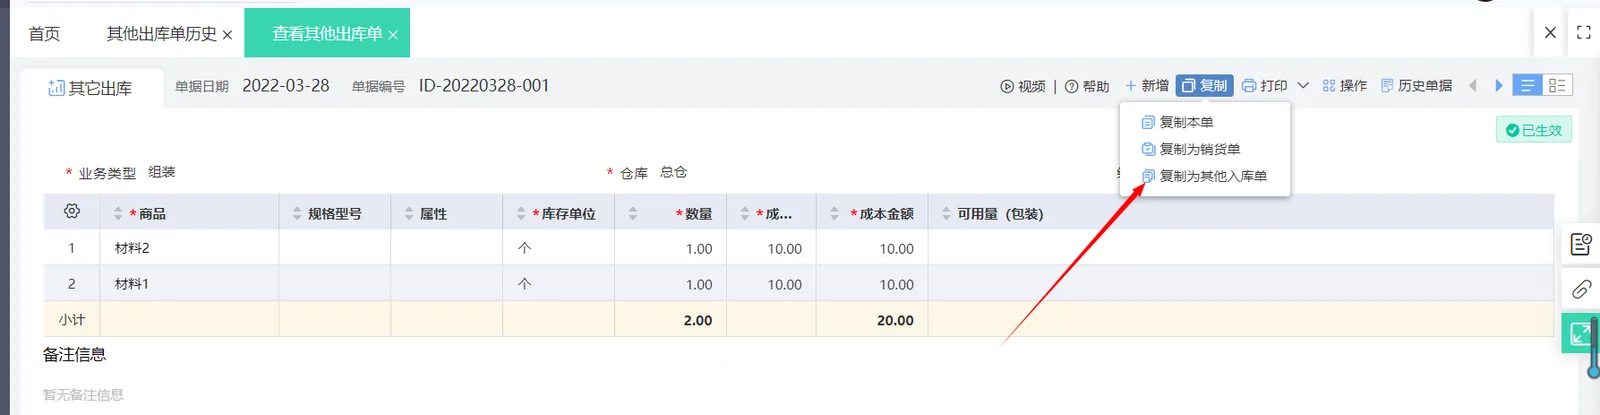
Task: Click subtotal amount 20.00
Action: [x=896, y=321]
